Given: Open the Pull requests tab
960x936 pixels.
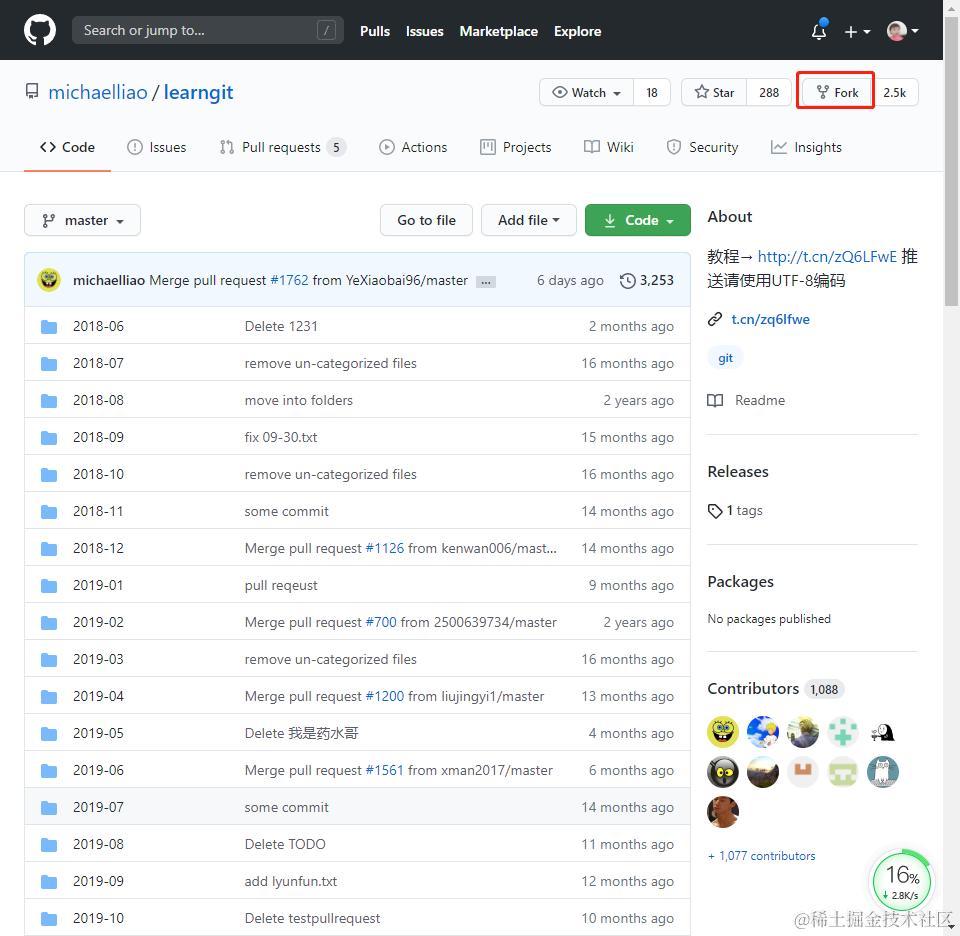Looking at the screenshot, I should click(282, 148).
